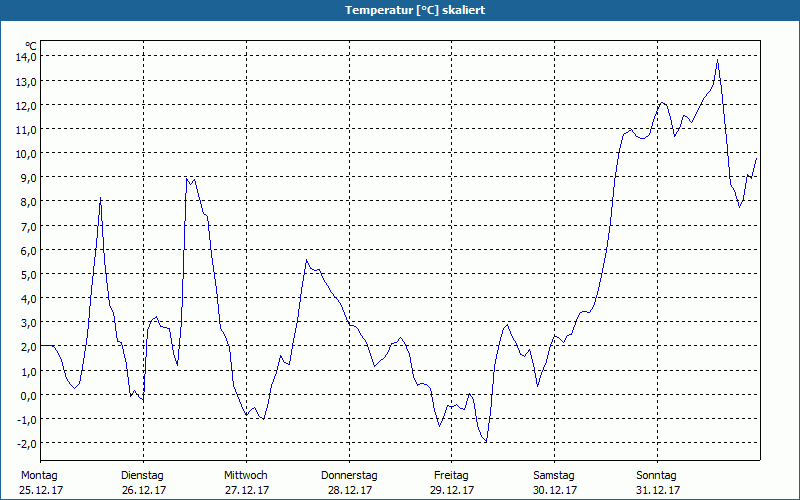This screenshot has height=500, width=800.
Task: Click the Sonntag day label
Action: tap(656, 476)
